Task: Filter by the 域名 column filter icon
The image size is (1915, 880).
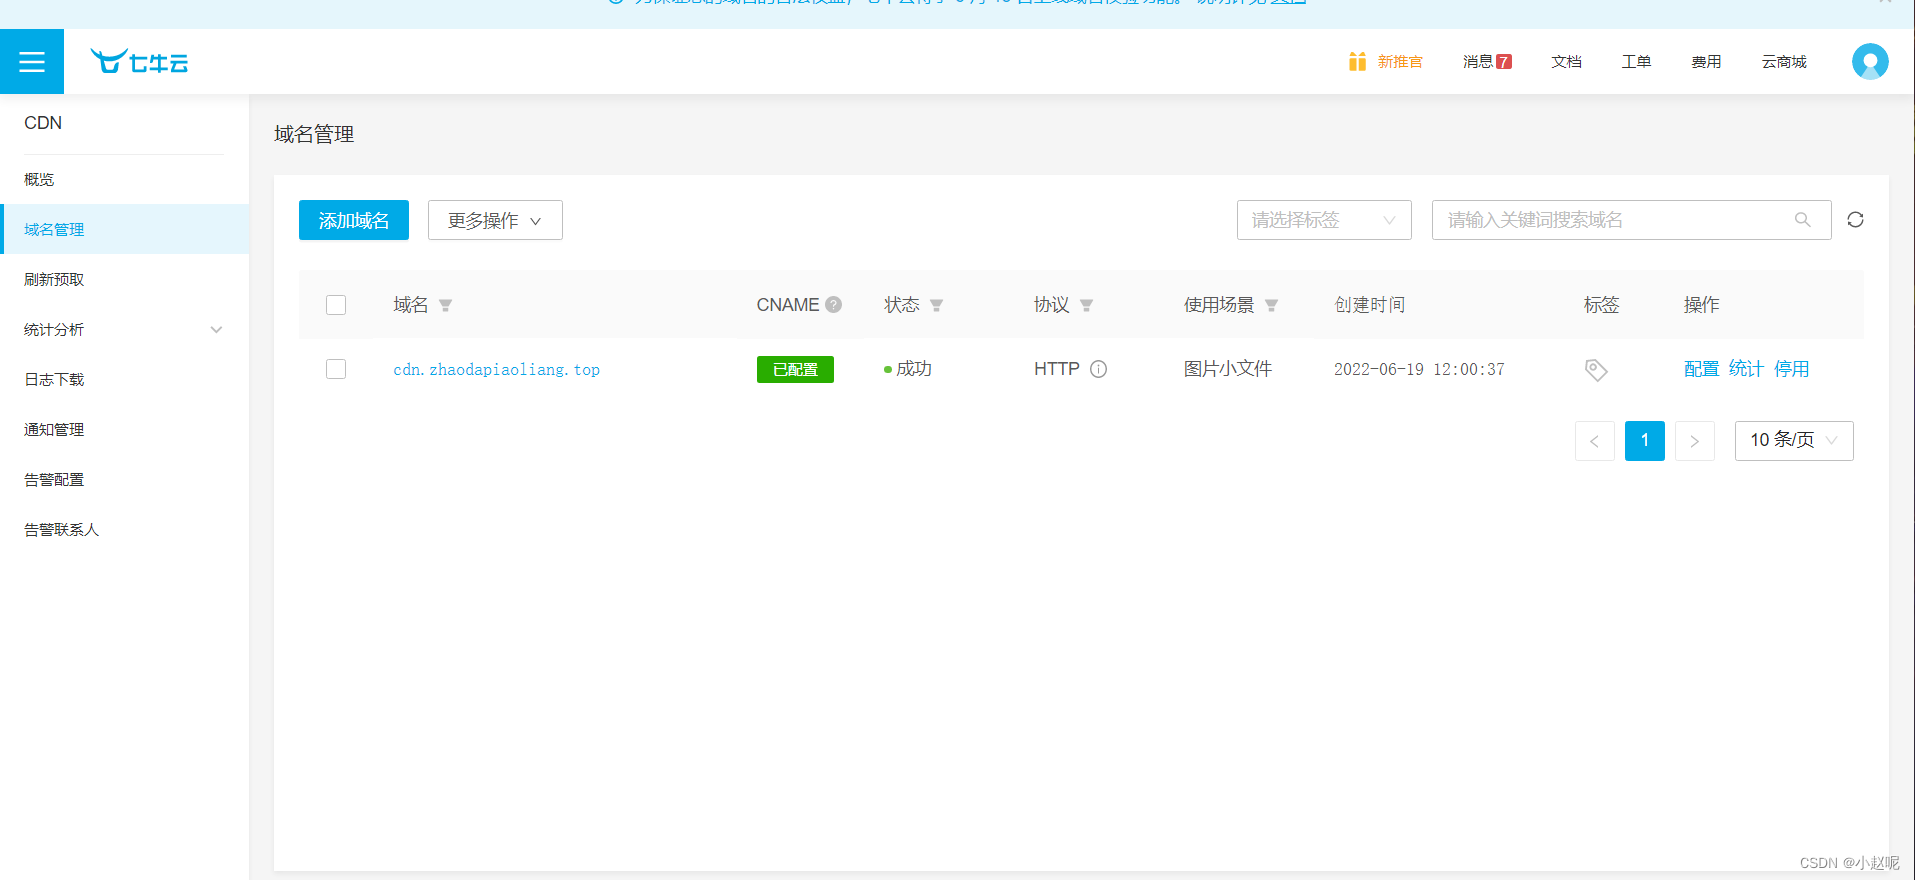Action: 446,305
